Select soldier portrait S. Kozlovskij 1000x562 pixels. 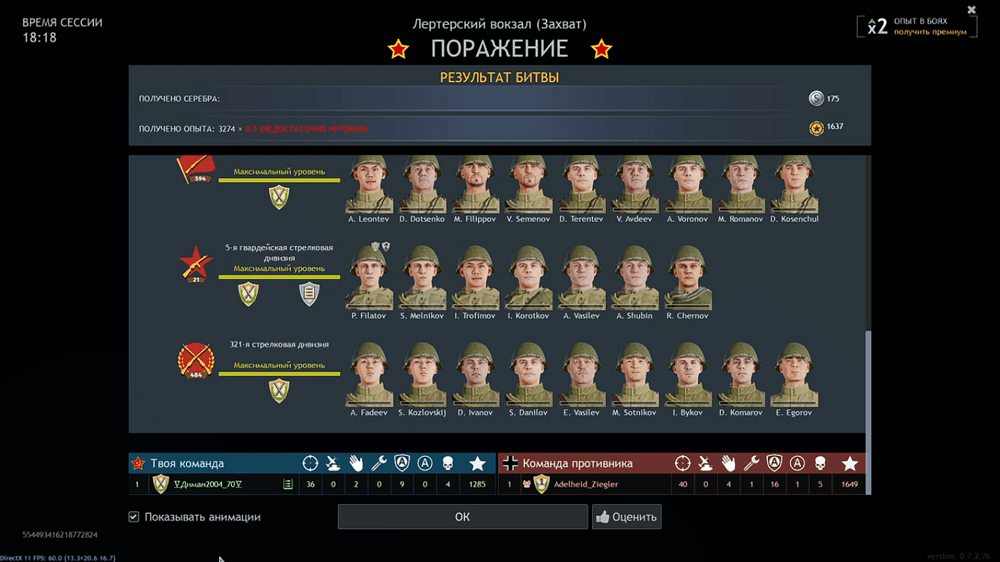422,375
